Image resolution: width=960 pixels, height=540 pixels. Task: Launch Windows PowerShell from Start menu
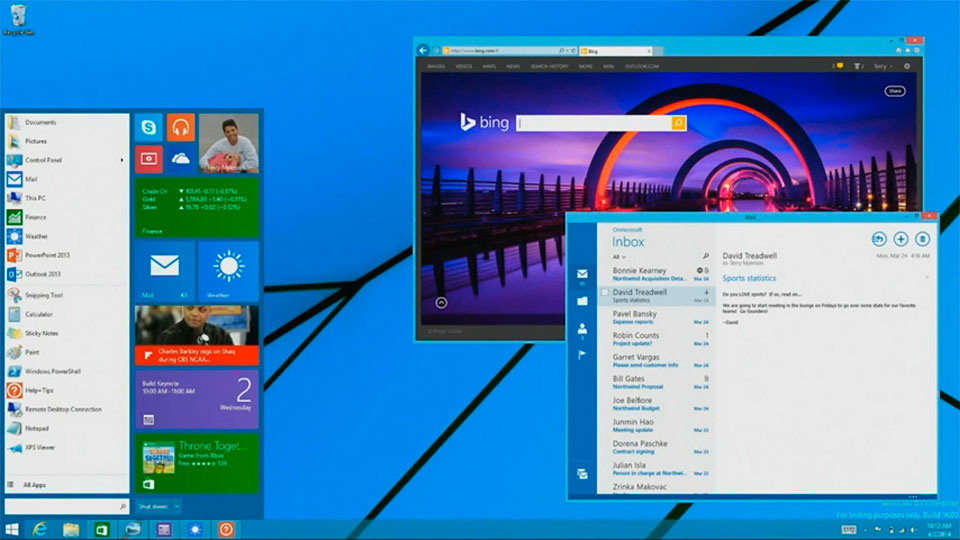[x=67, y=372]
